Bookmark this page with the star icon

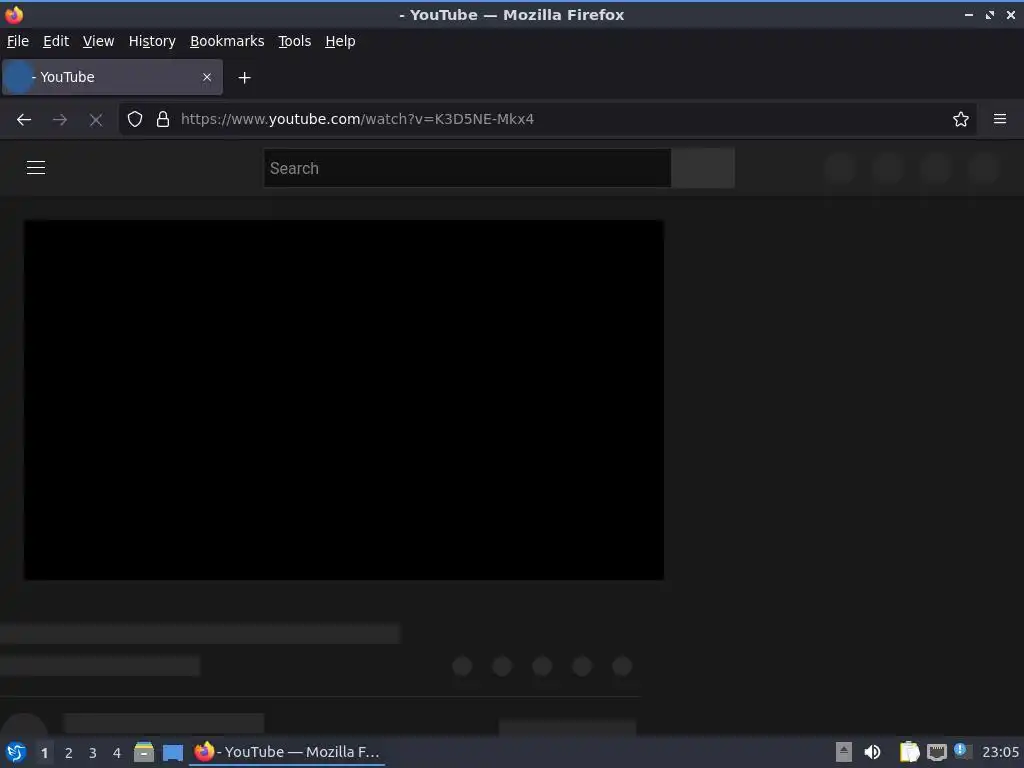click(x=960, y=119)
